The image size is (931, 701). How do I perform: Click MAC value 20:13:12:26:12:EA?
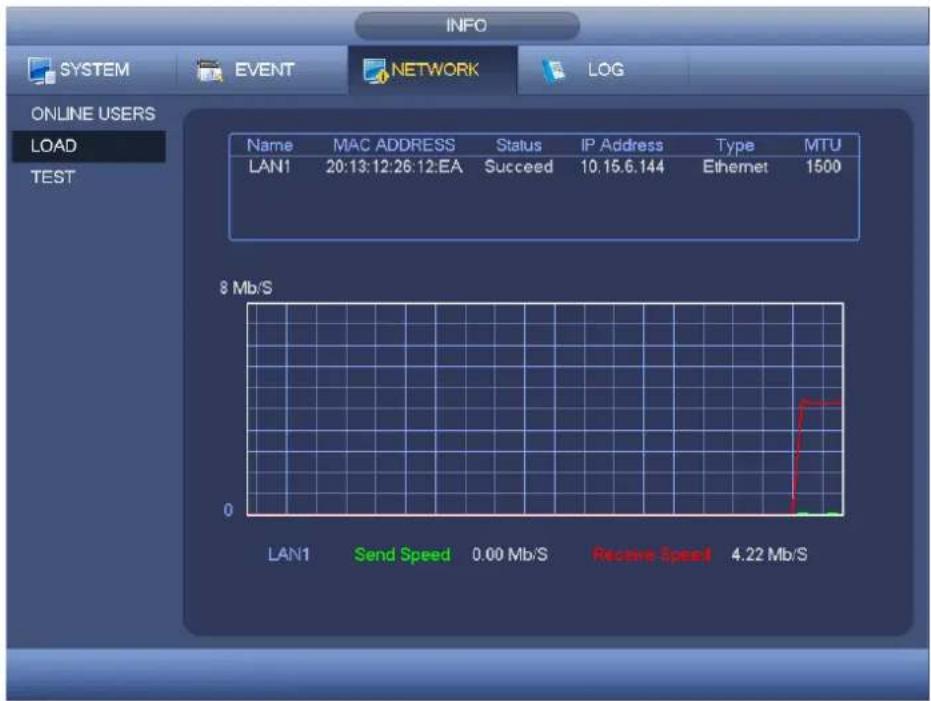(394, 167)
